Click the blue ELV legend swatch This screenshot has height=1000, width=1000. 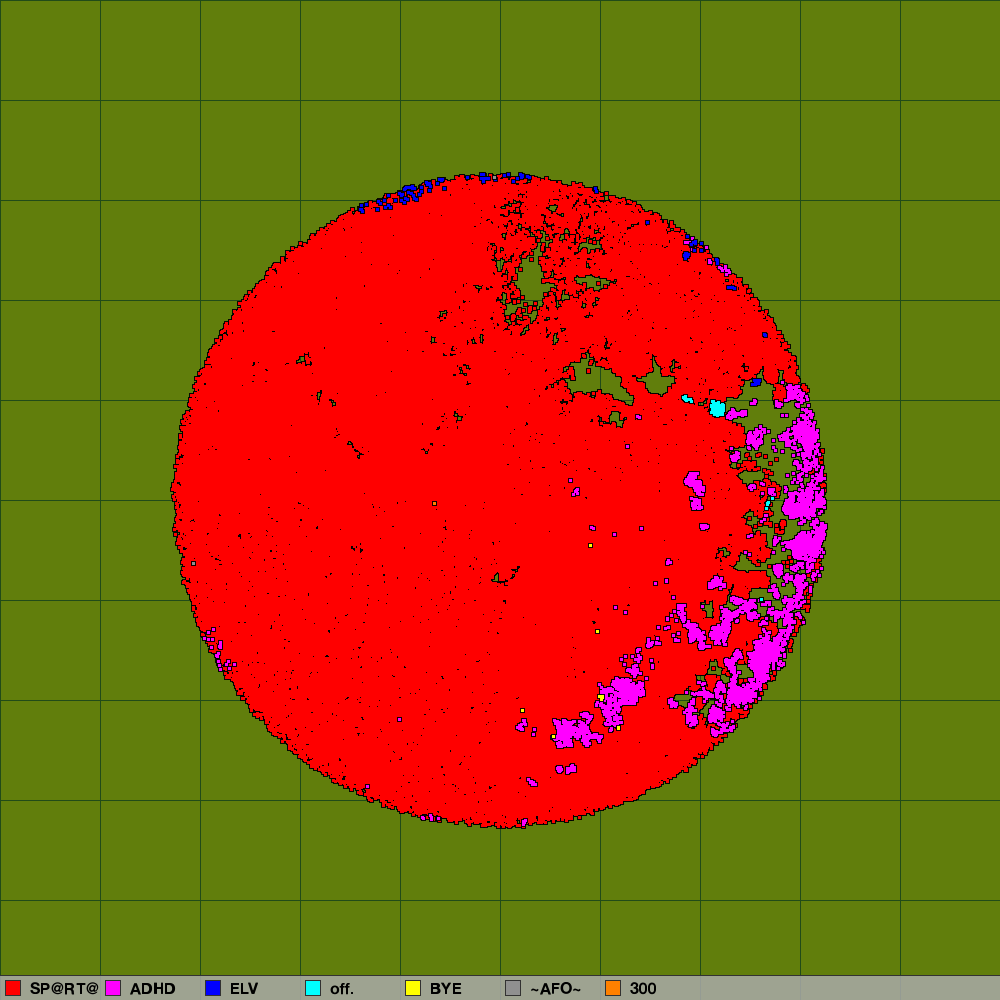(213, 988)
